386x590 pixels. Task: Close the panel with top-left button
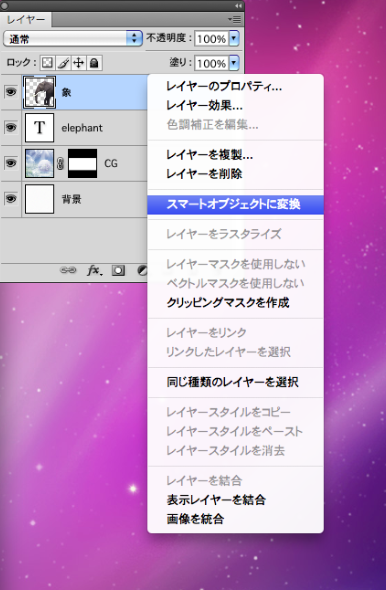(5, 6)
